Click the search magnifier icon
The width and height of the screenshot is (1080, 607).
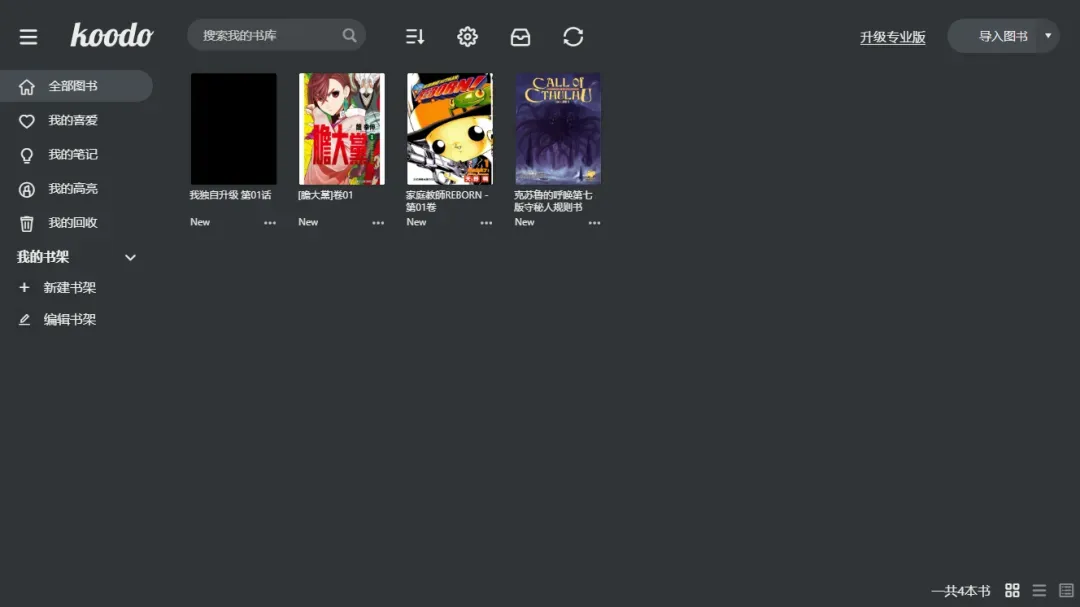pos(349,36)
